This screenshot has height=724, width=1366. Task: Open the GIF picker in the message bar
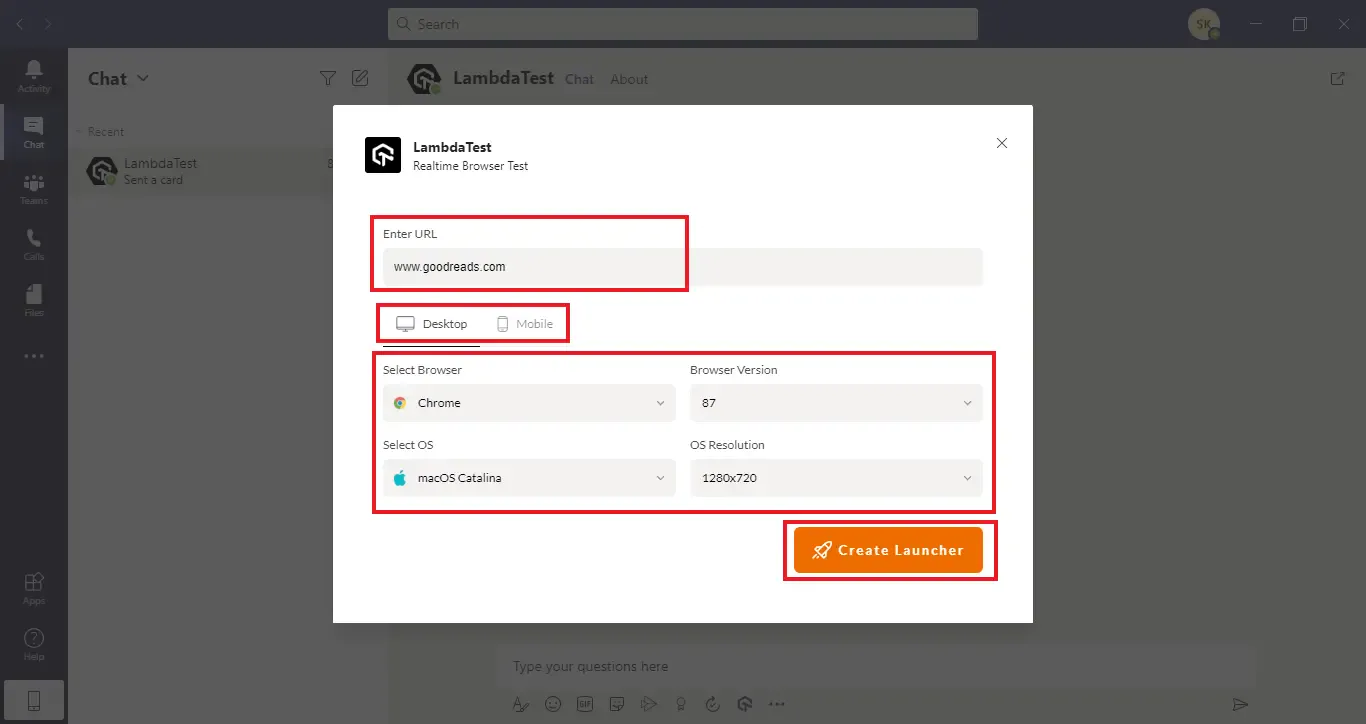coord(585,703)
